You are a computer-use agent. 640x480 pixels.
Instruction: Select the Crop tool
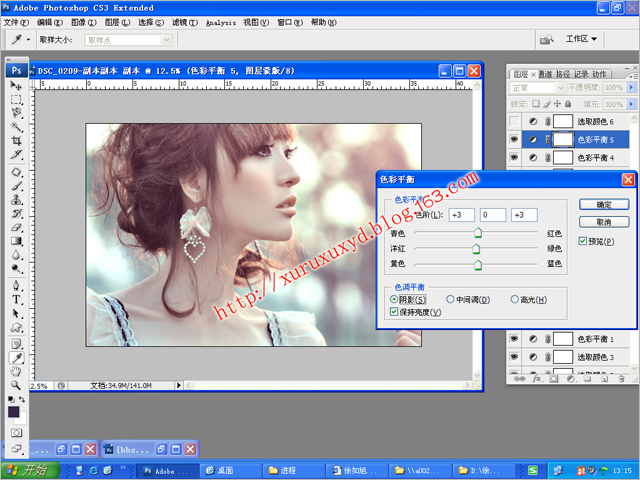click(x=16, y=141)
